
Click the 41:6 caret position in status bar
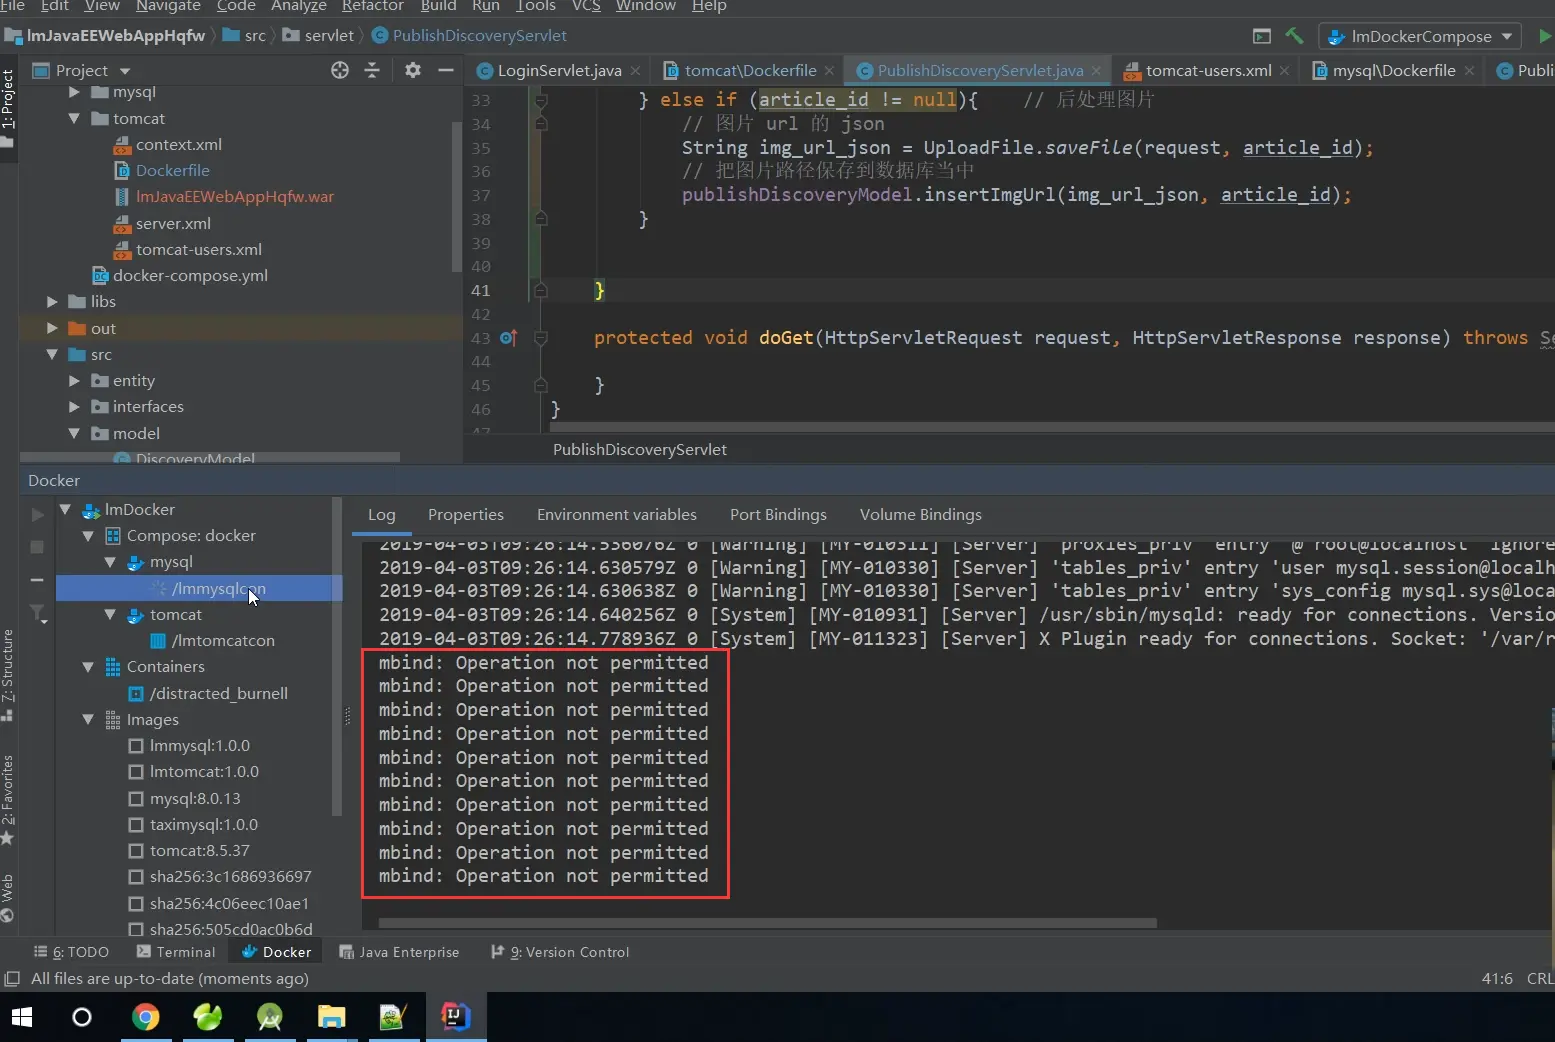coord(1497,979)
